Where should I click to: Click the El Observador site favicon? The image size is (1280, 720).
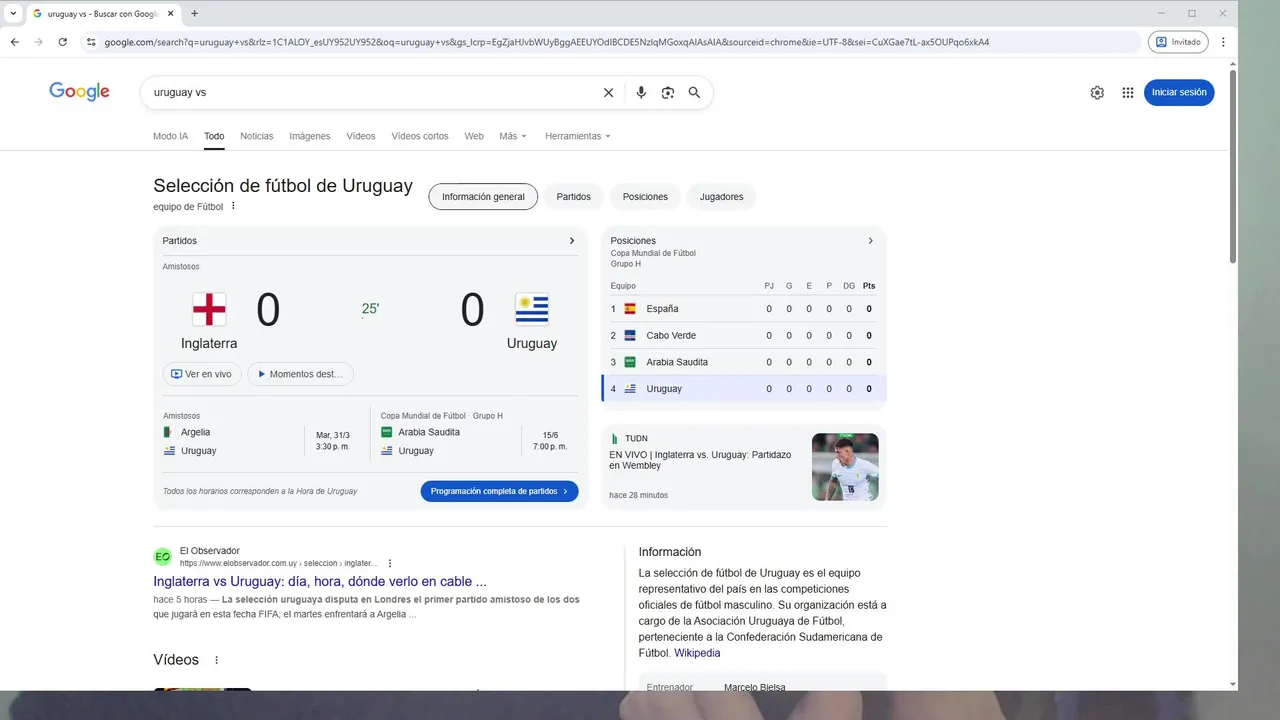(162, 556)
